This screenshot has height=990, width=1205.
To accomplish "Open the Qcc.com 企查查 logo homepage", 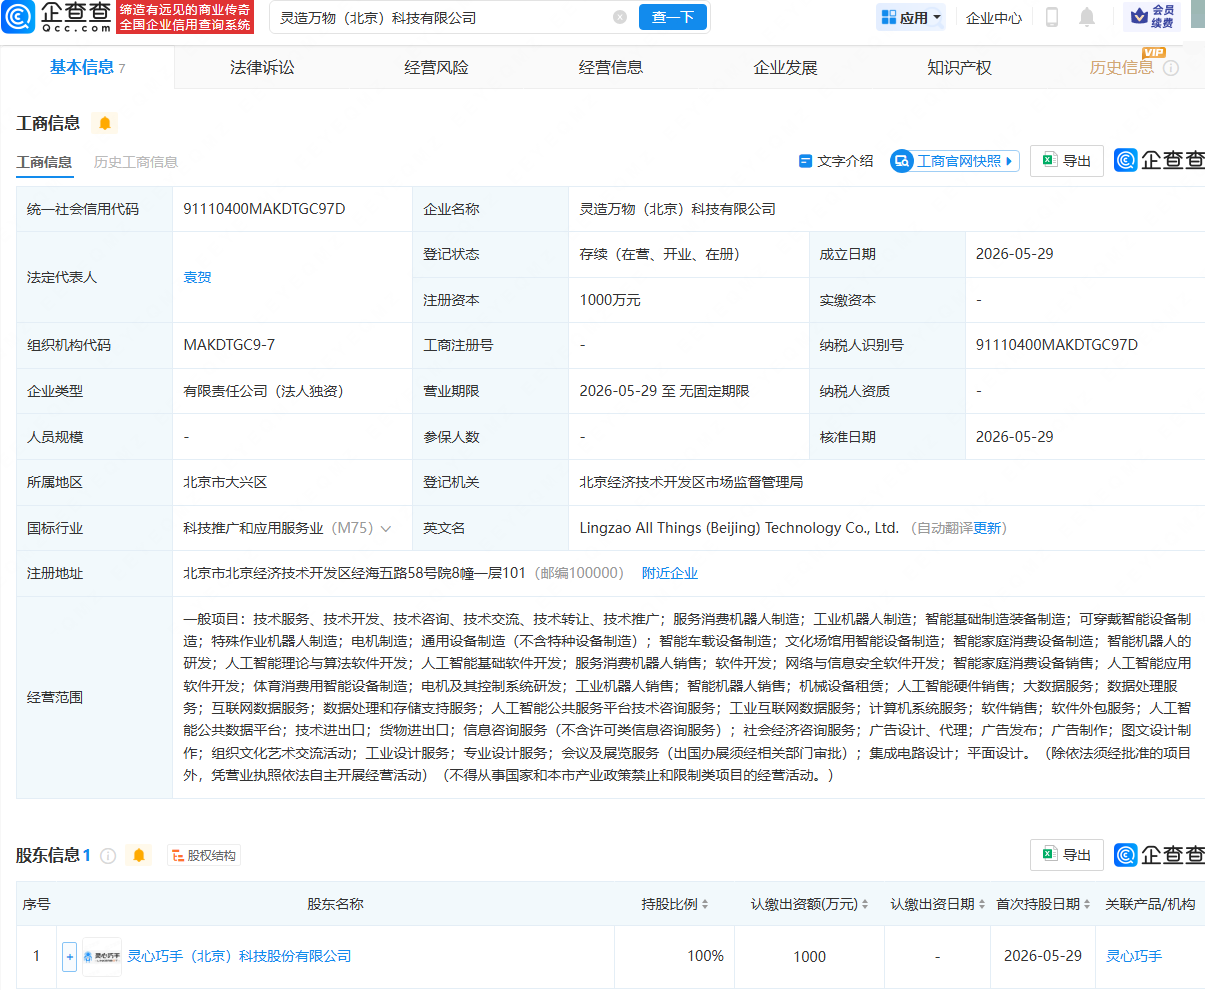I will [57, 17].
